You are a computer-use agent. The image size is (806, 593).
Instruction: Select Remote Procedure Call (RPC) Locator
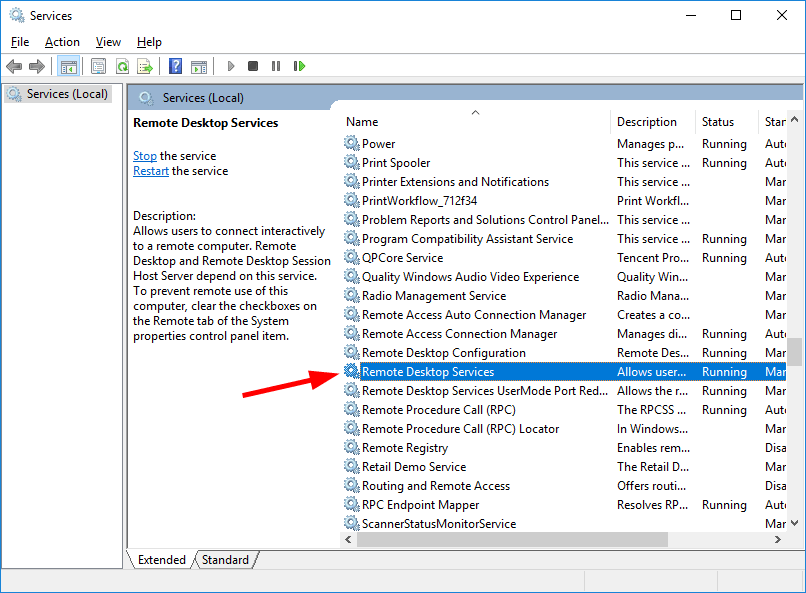[x=460, y=429]
